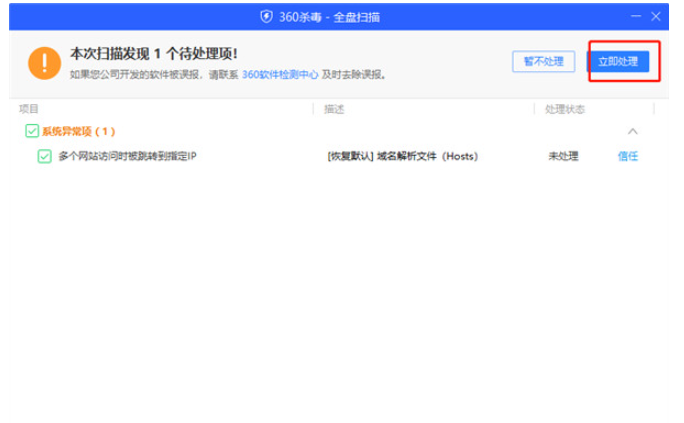Click 立即处理 to handle the issue now
684x423 pixels.
tap(618, 62)
